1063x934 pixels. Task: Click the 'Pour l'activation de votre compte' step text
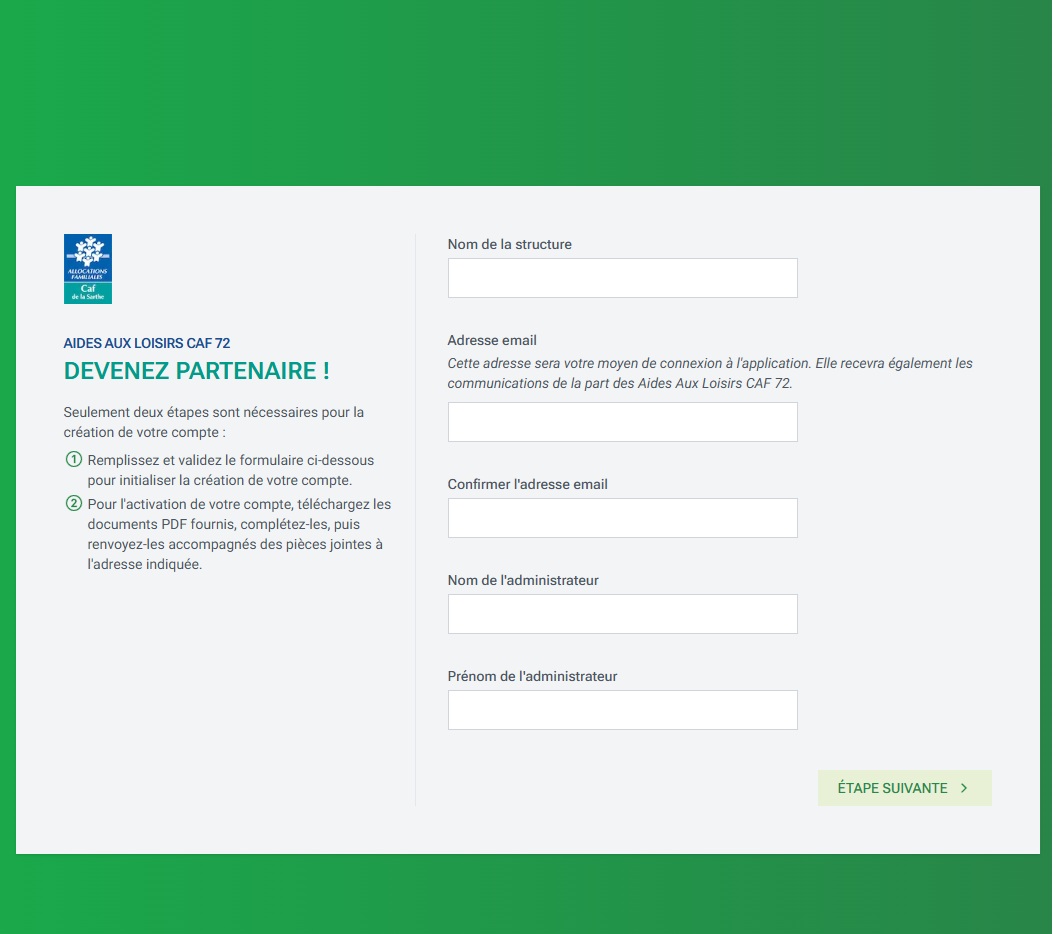[238, 534]
